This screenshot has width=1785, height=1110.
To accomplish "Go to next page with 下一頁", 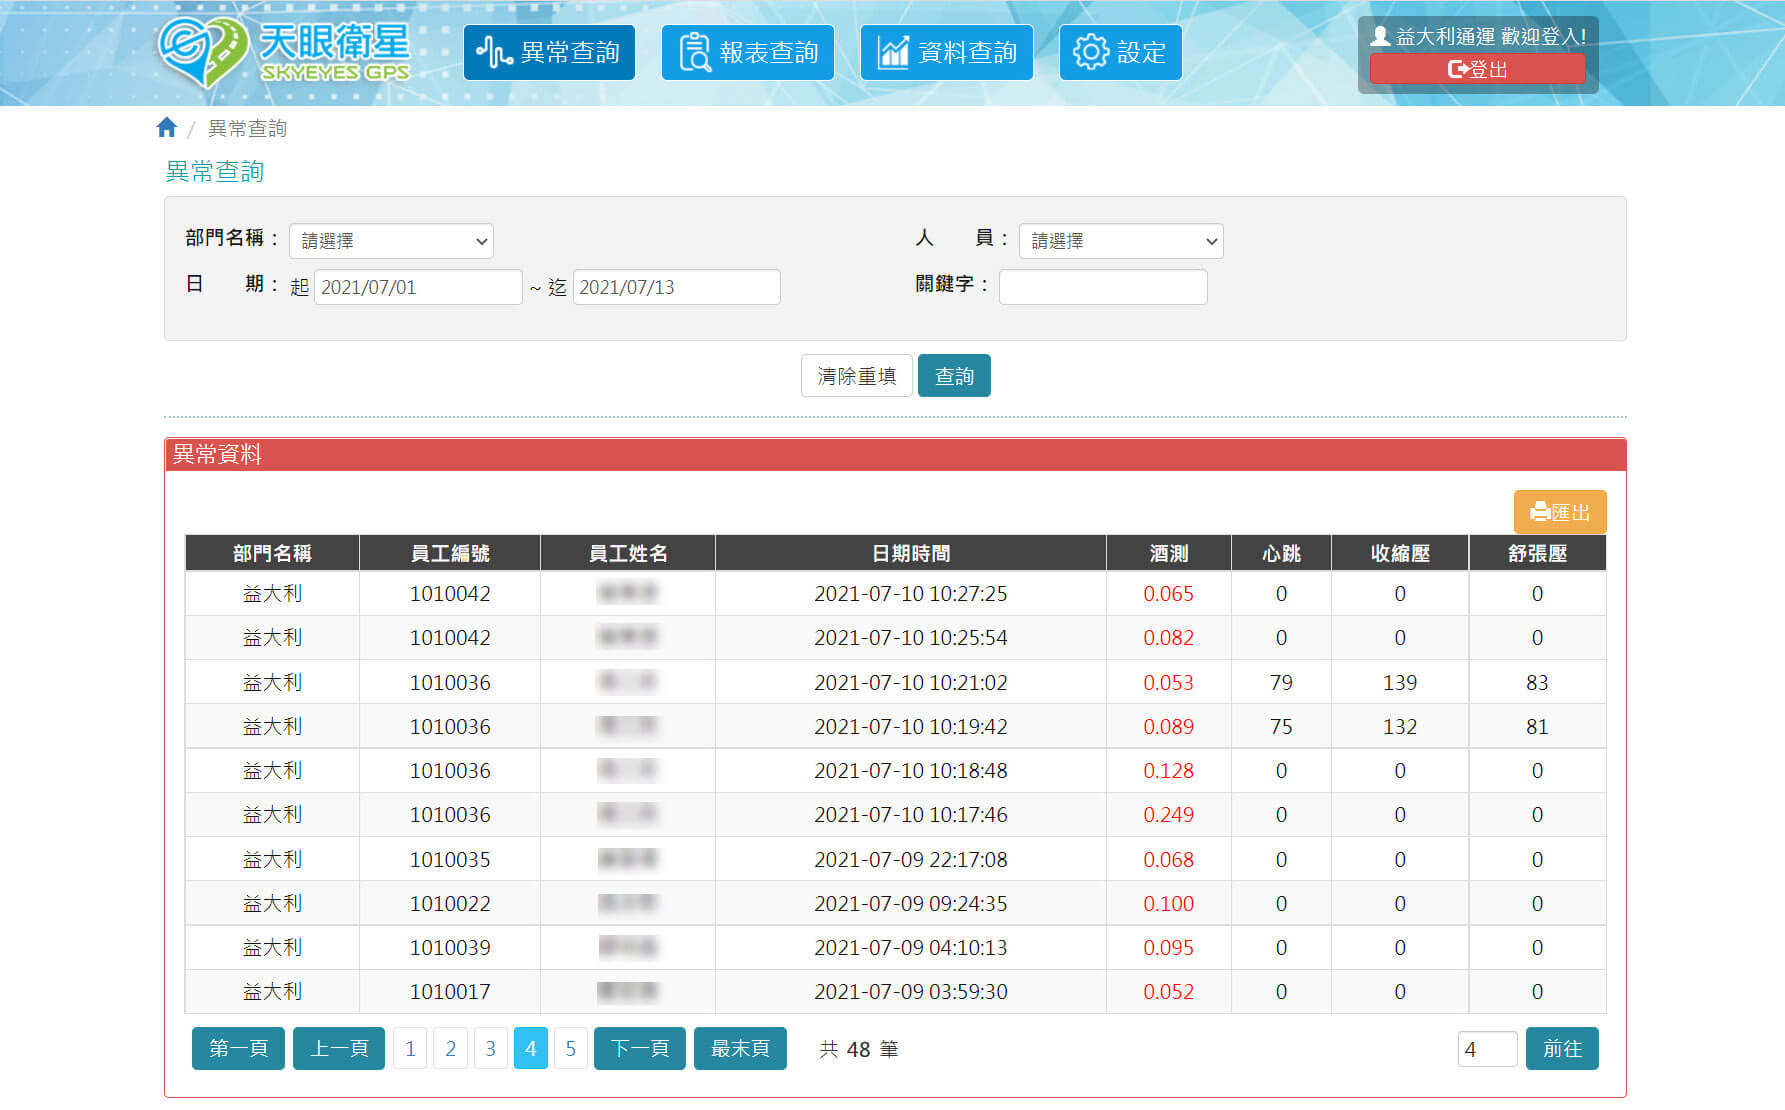I will [x=639, y=1048].
